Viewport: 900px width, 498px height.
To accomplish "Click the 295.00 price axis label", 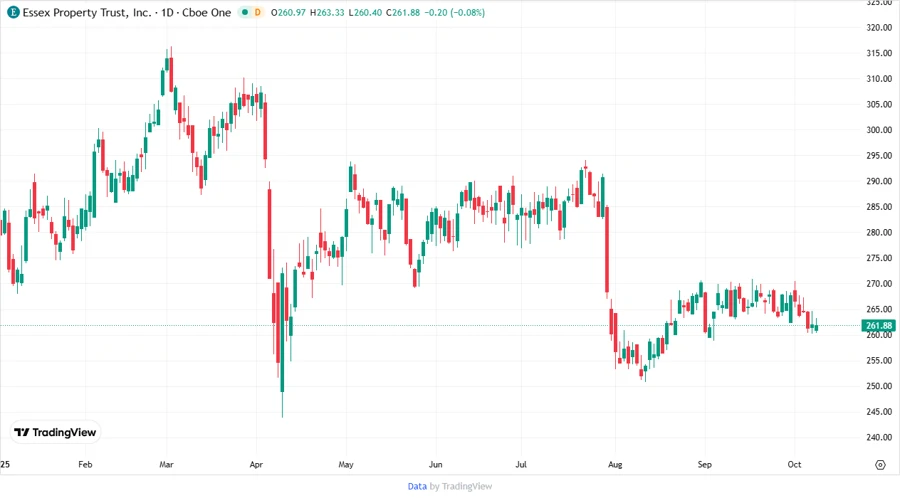I will pyautogui.click(x=879, y=155).
